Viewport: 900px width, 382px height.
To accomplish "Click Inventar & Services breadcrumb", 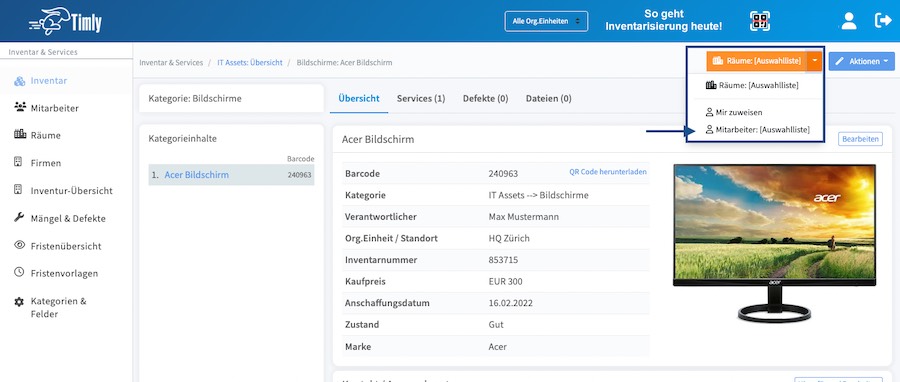I will tap(171, 63).
